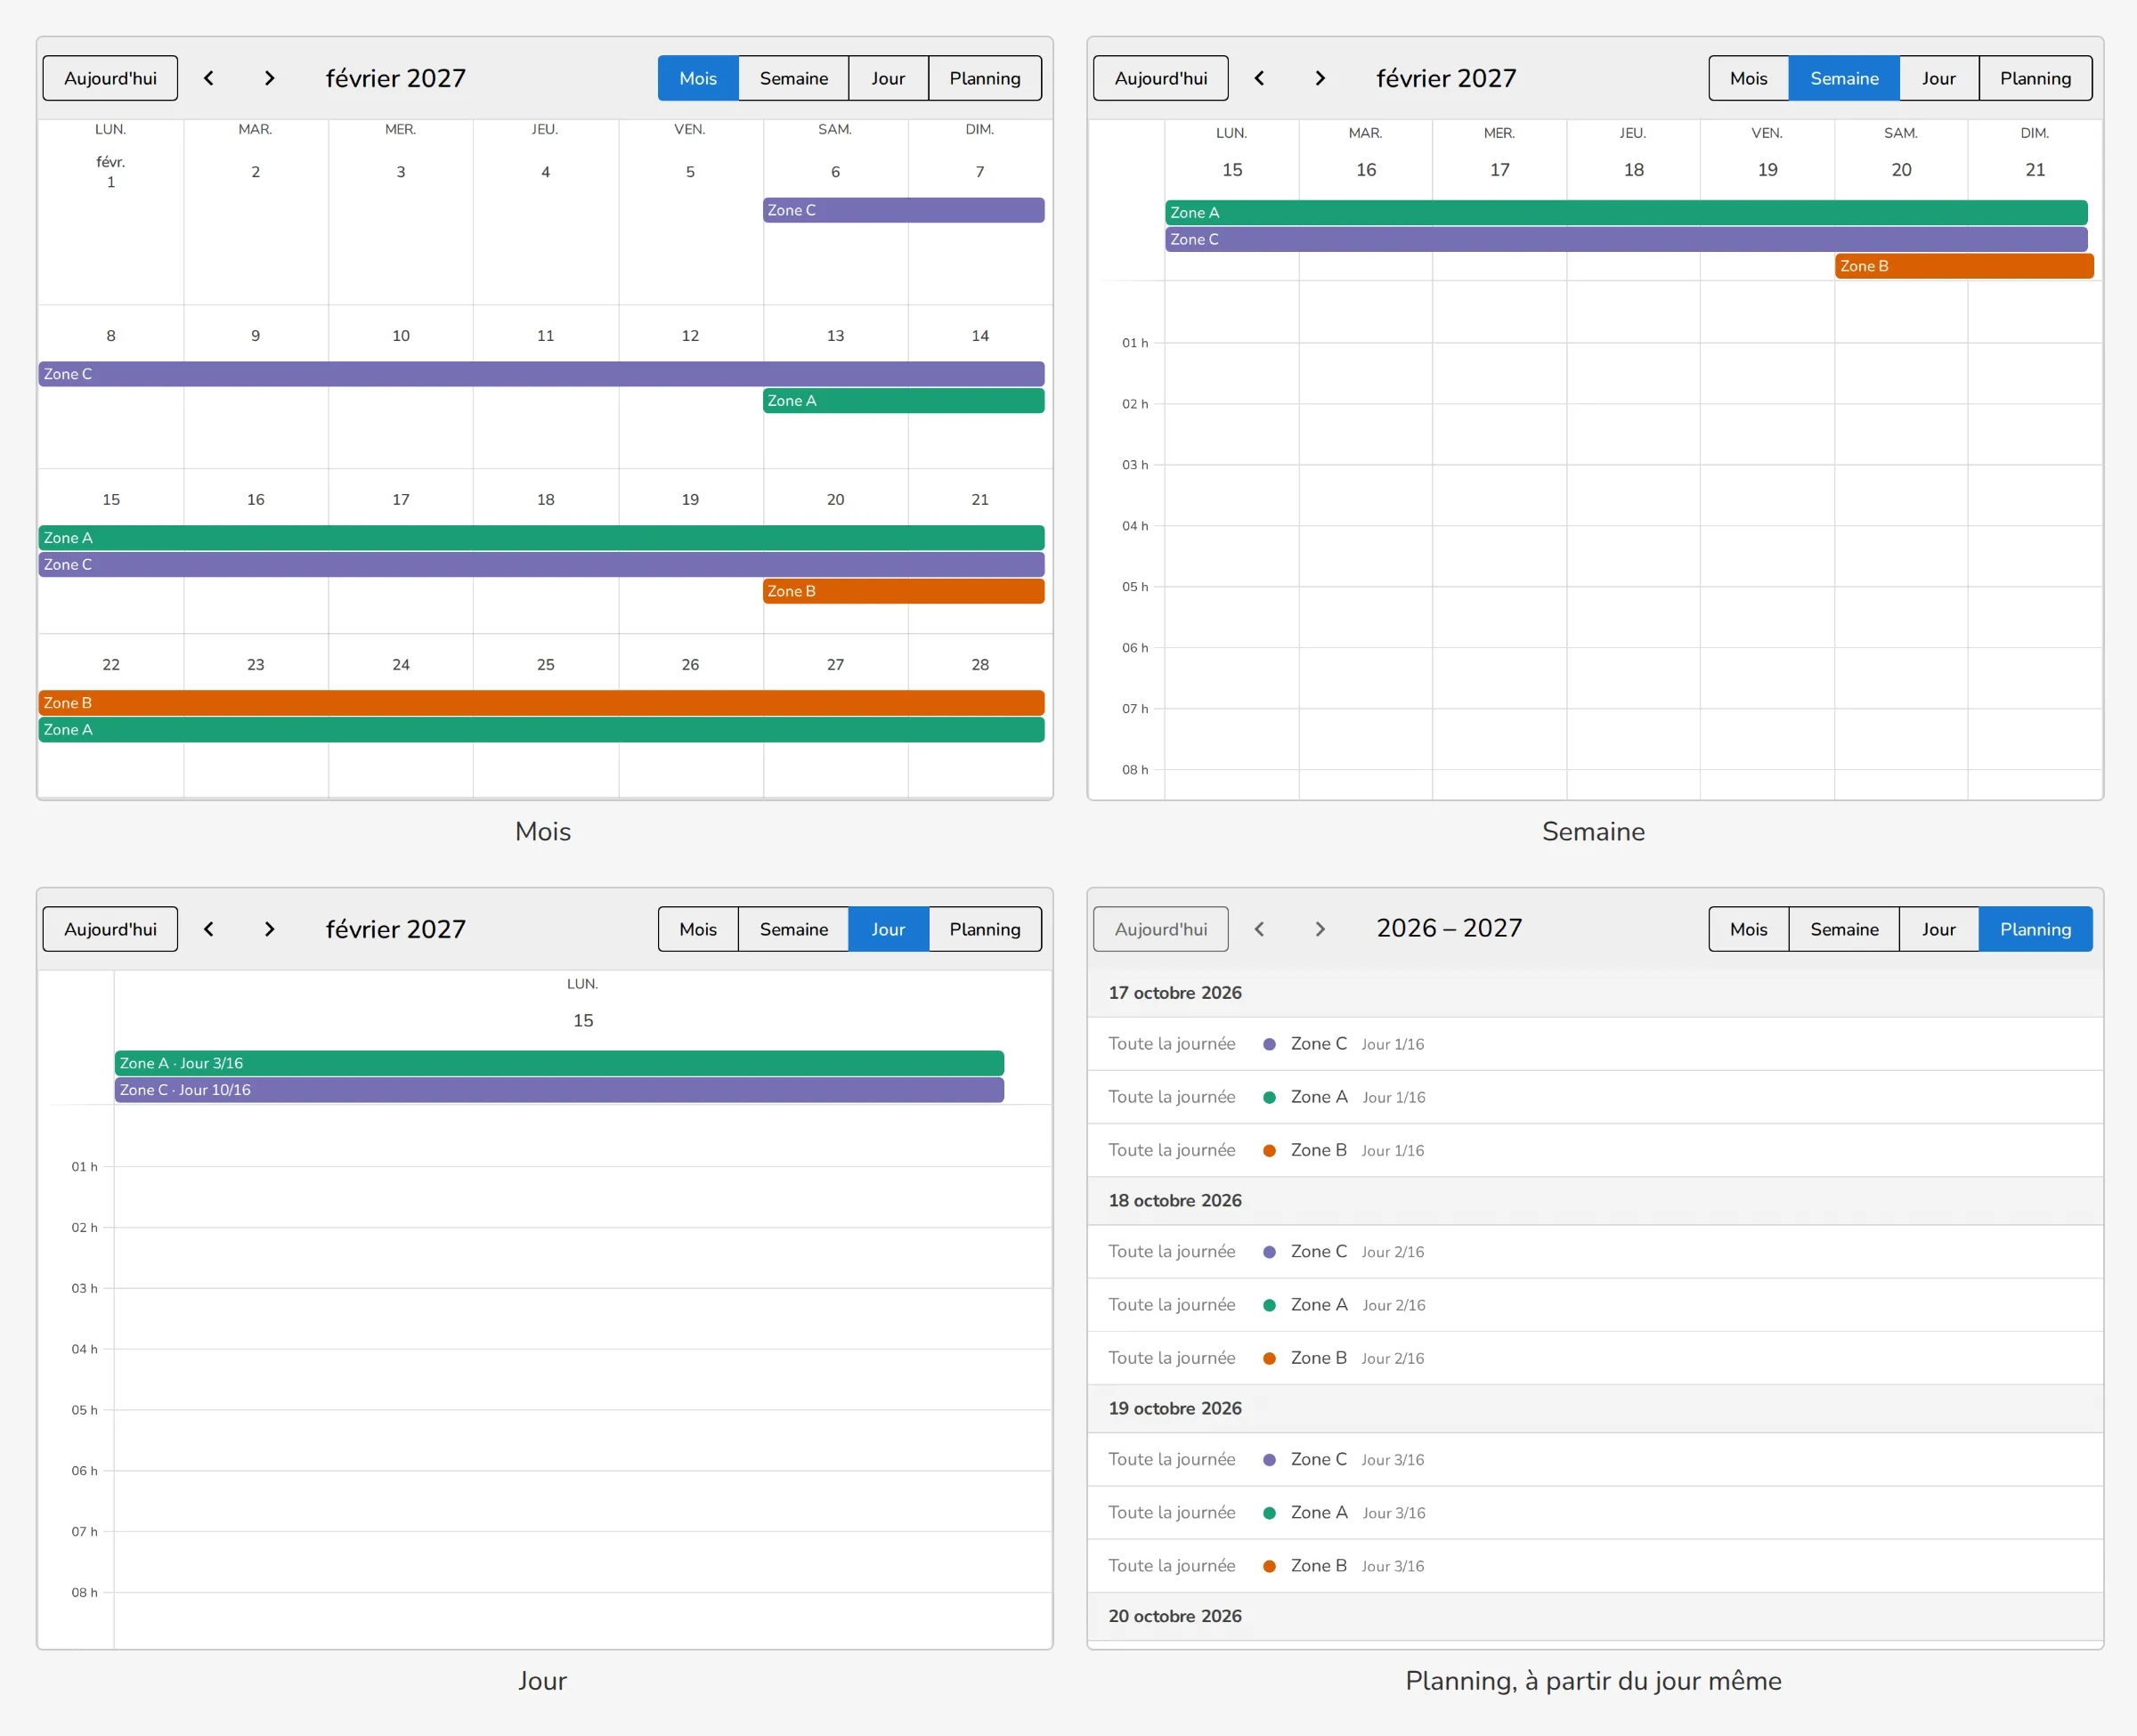Click previous arrow in Planning calendar
This screenshot has width=2137, height=1736.
[1259, 929]
